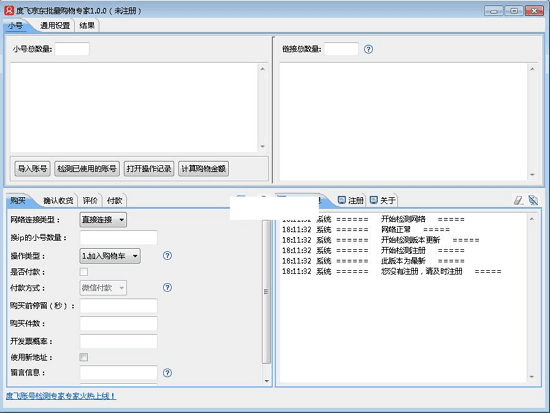Click the 导入账号 button
Image resolution: width=550 pixels, height=414 pixels.
pyautogui.click(x=32, y=169)
